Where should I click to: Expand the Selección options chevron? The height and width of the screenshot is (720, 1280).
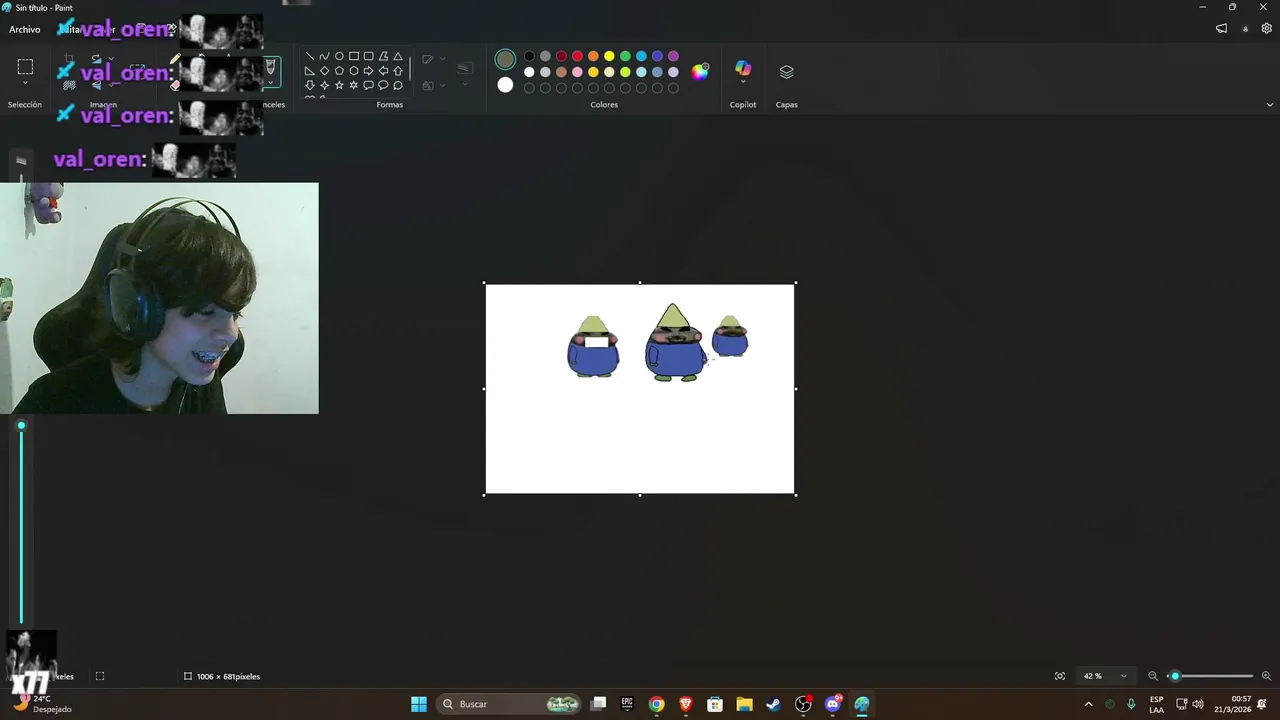(x=25, y=84)
